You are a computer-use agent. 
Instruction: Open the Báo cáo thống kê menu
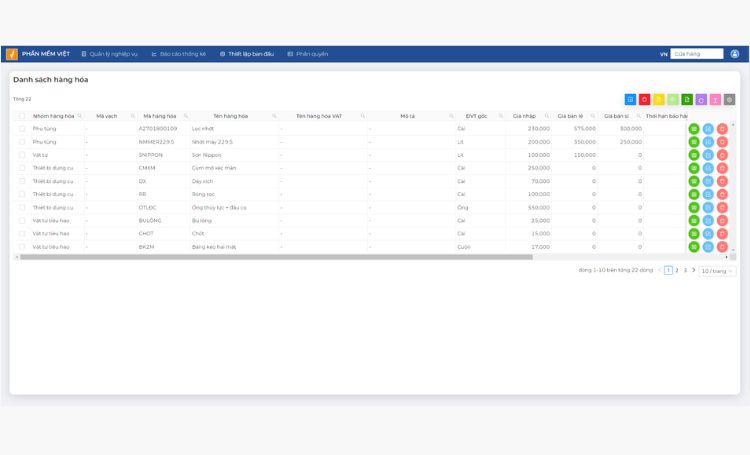tap(178, 54)
